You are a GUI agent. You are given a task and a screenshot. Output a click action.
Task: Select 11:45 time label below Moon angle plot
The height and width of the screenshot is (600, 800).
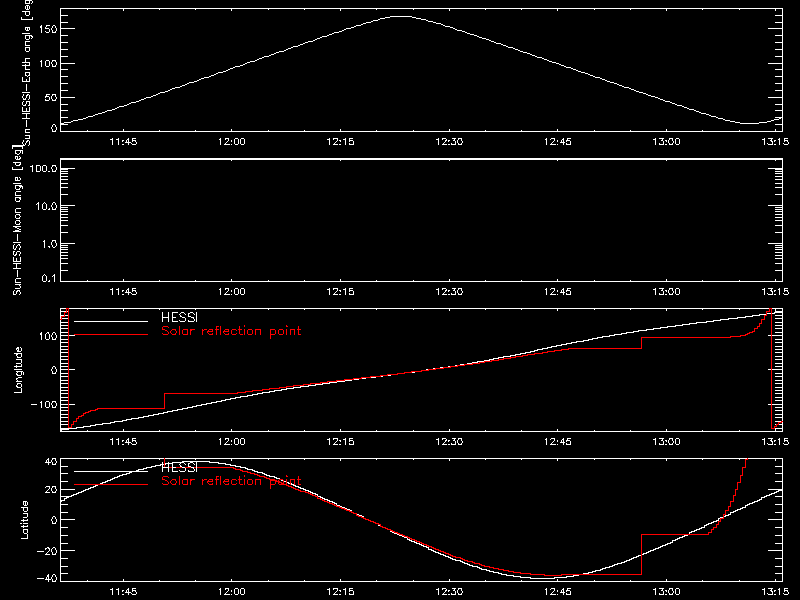tap(123, 292)
